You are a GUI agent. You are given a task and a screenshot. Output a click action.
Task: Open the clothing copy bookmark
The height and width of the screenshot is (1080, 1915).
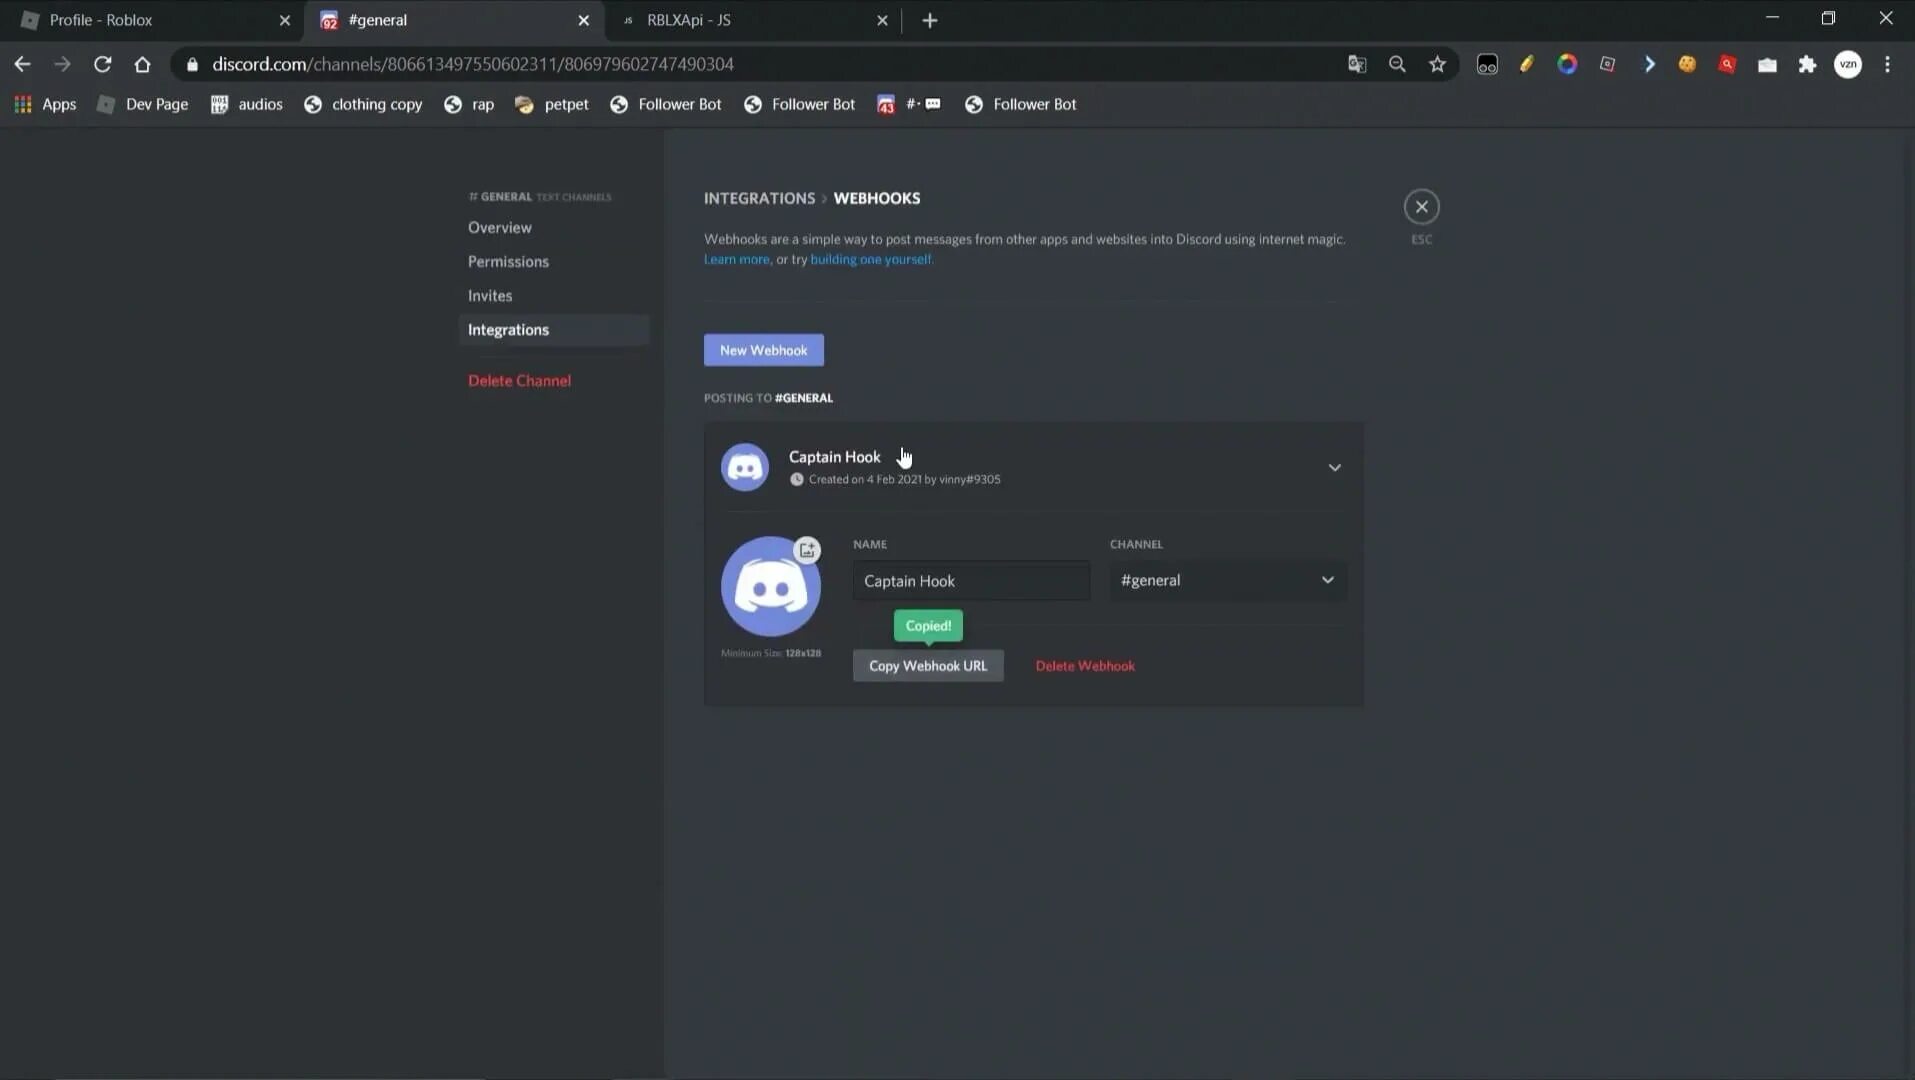[376, 104]
